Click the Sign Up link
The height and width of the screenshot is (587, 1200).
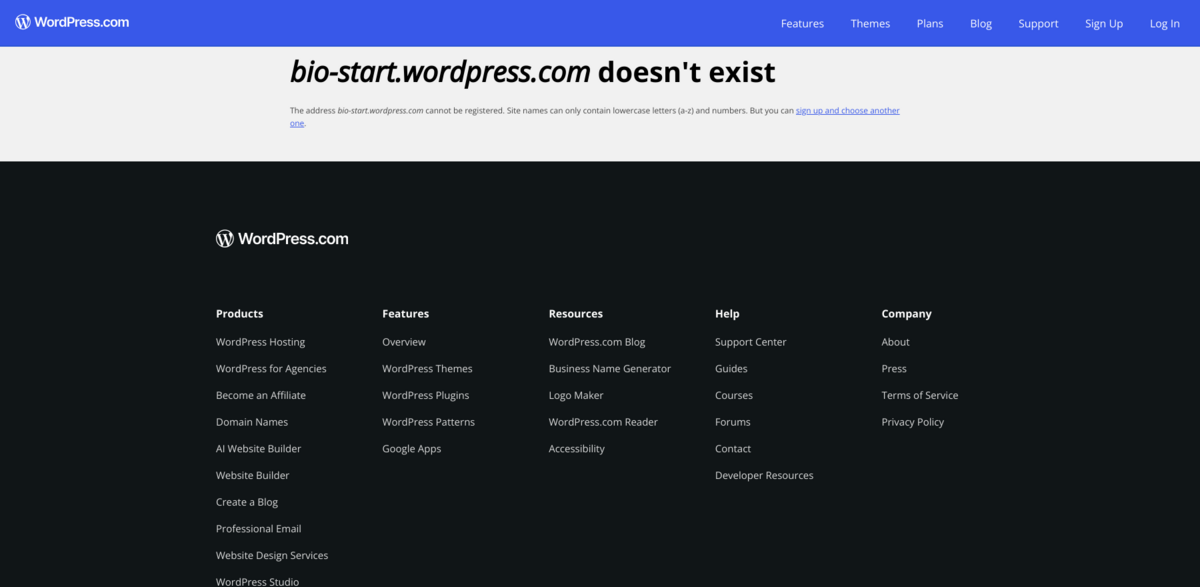[x=1104, y=23]
